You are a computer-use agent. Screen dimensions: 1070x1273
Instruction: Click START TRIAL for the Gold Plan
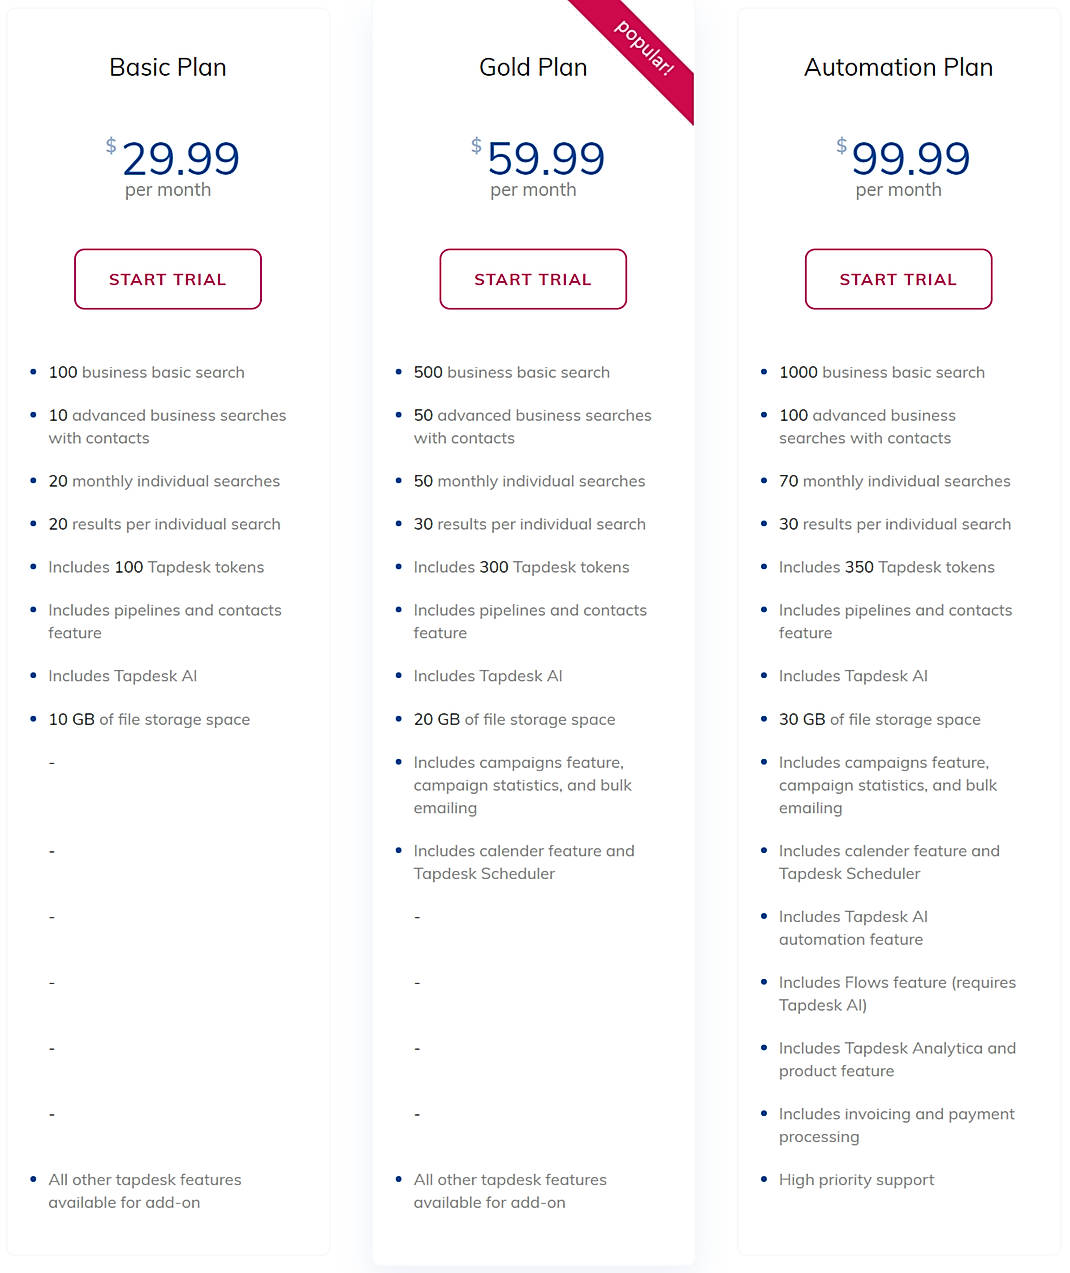[533, 279]
